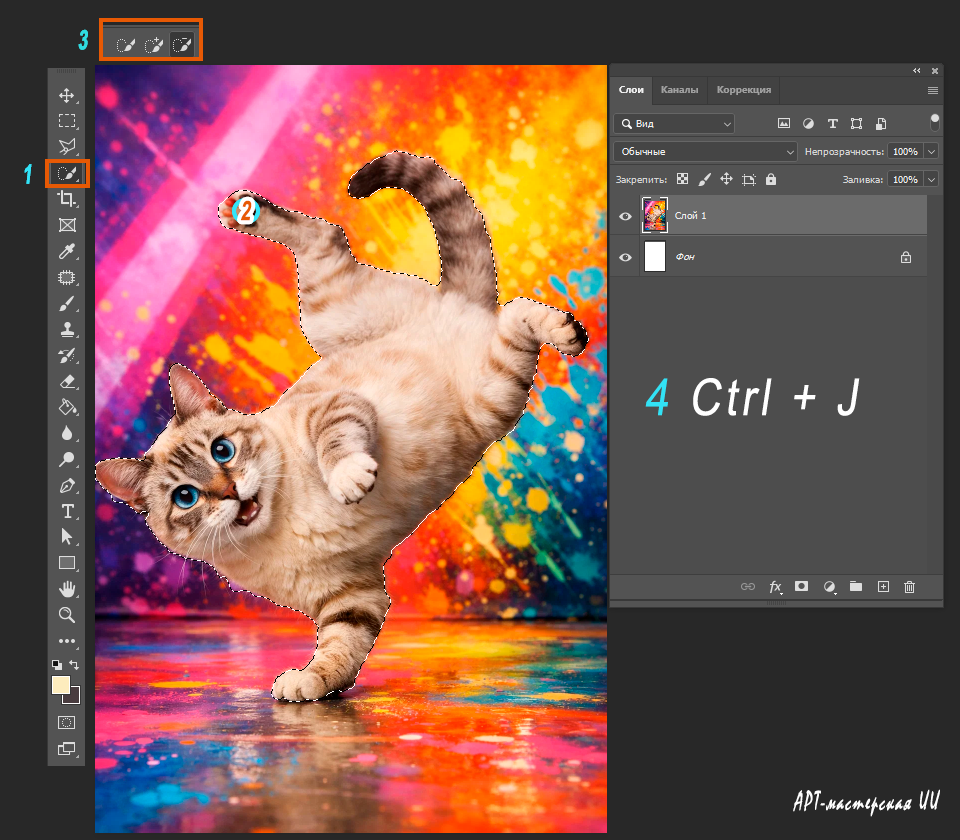Click the background color swatch
Viewport: 960px width, 840px height.
point(75,697)
